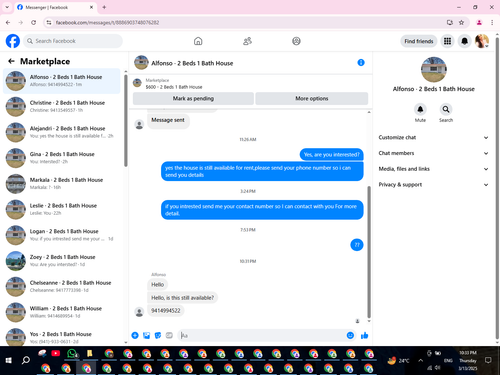Click the Find friends button
Screen dimensions: 500x375
419,41
